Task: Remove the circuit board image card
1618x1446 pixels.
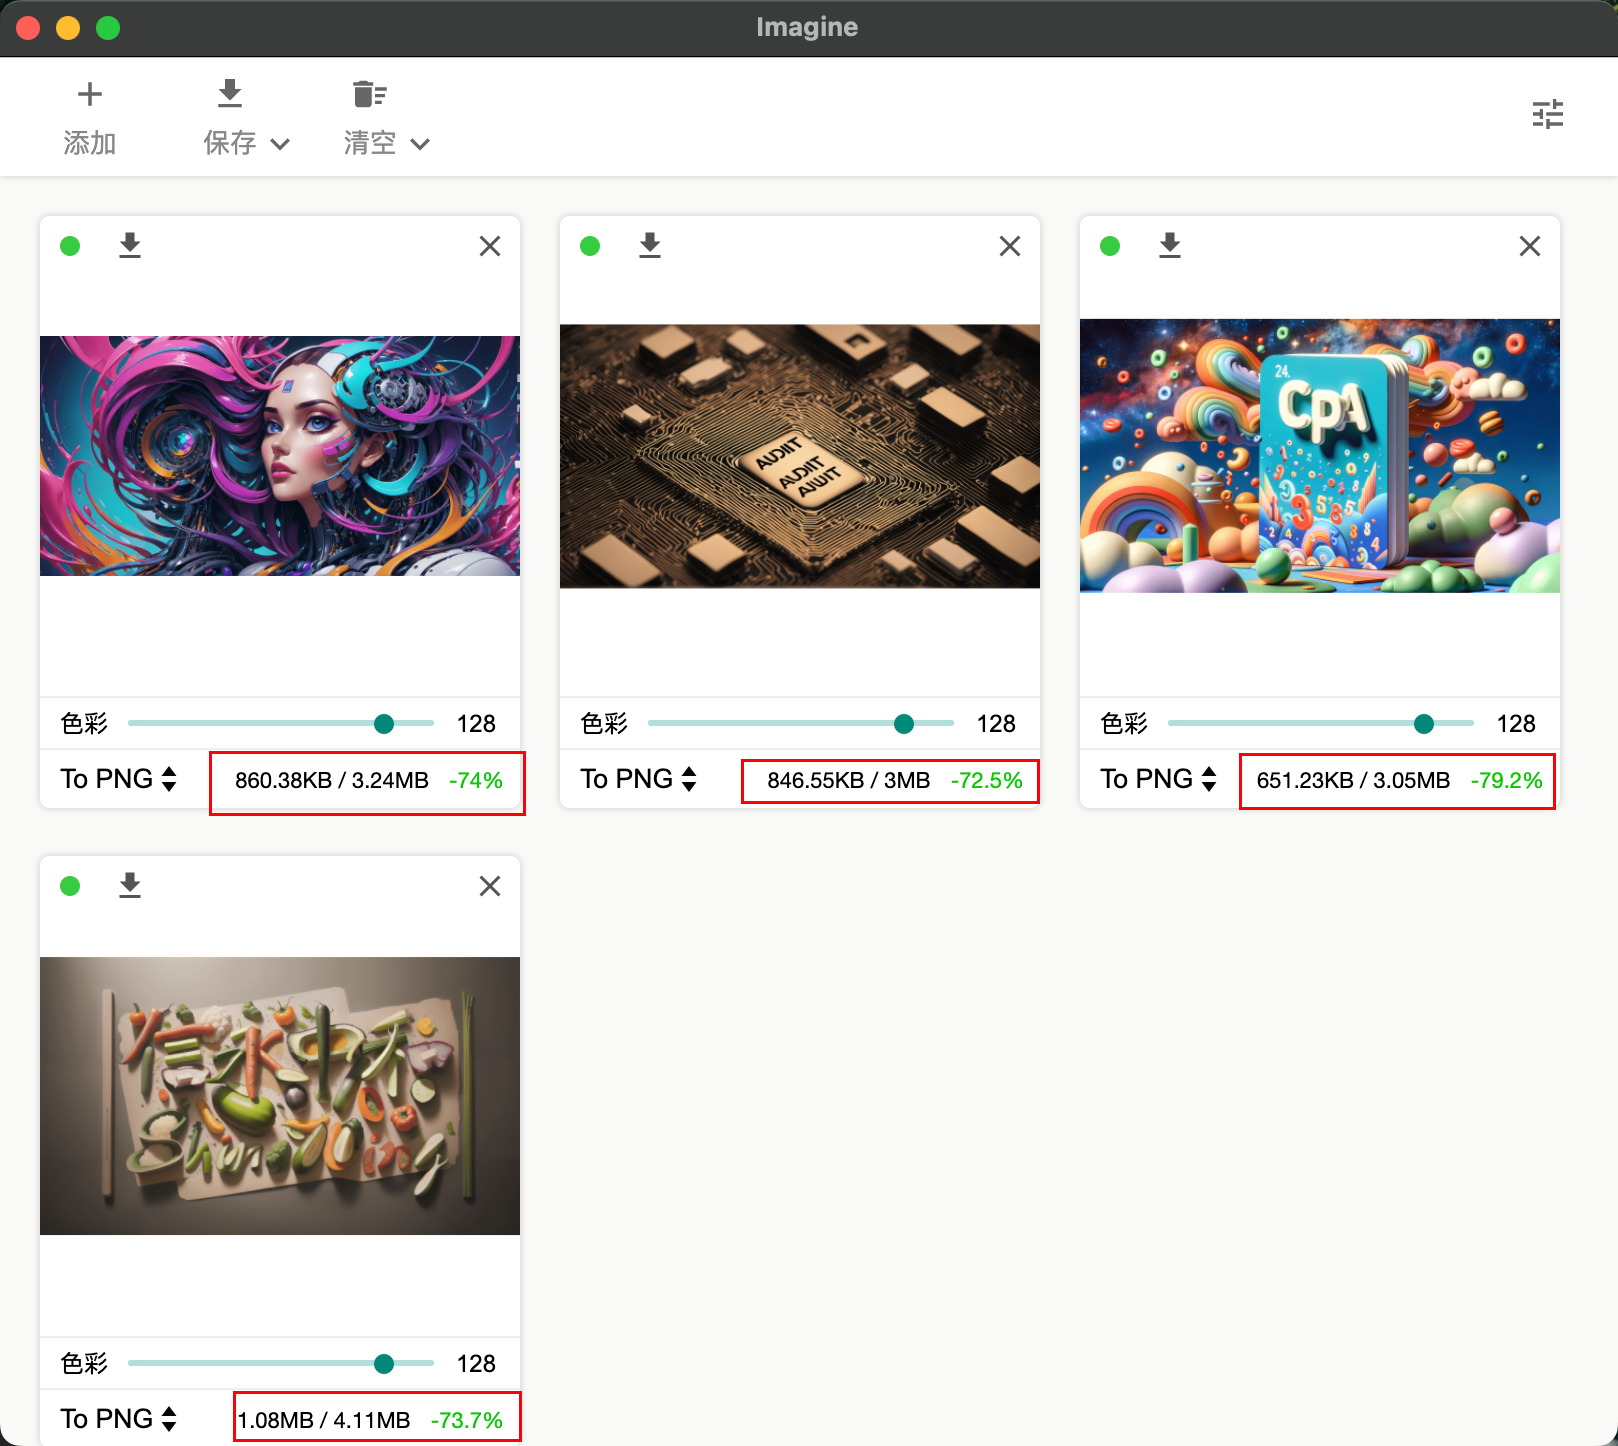Action: point(1010,246)
